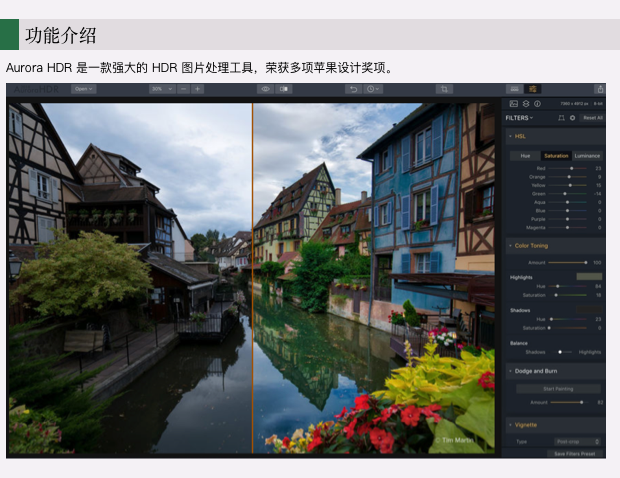
Task: Click the AuroraHDR logo in toolbar
Action: [36, 89]
